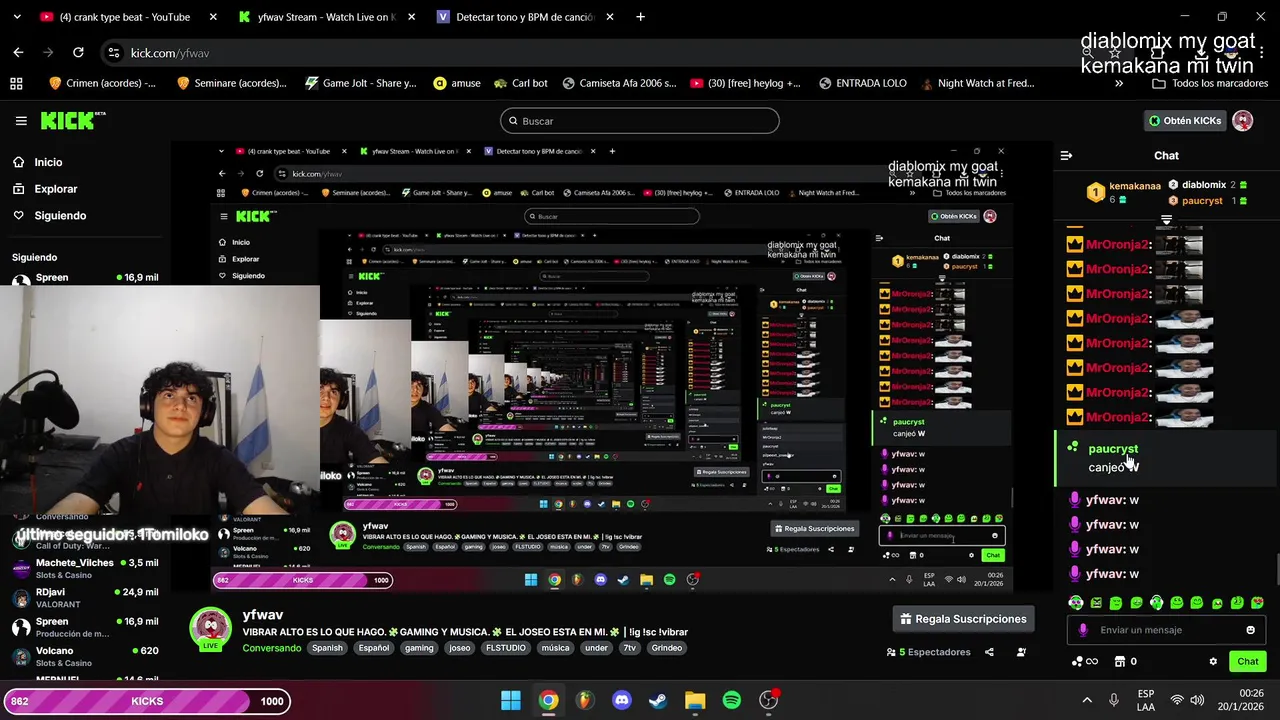1280x720 pixels.
Task: Open File Explorer from taskbar
Action: pos(695,701)
